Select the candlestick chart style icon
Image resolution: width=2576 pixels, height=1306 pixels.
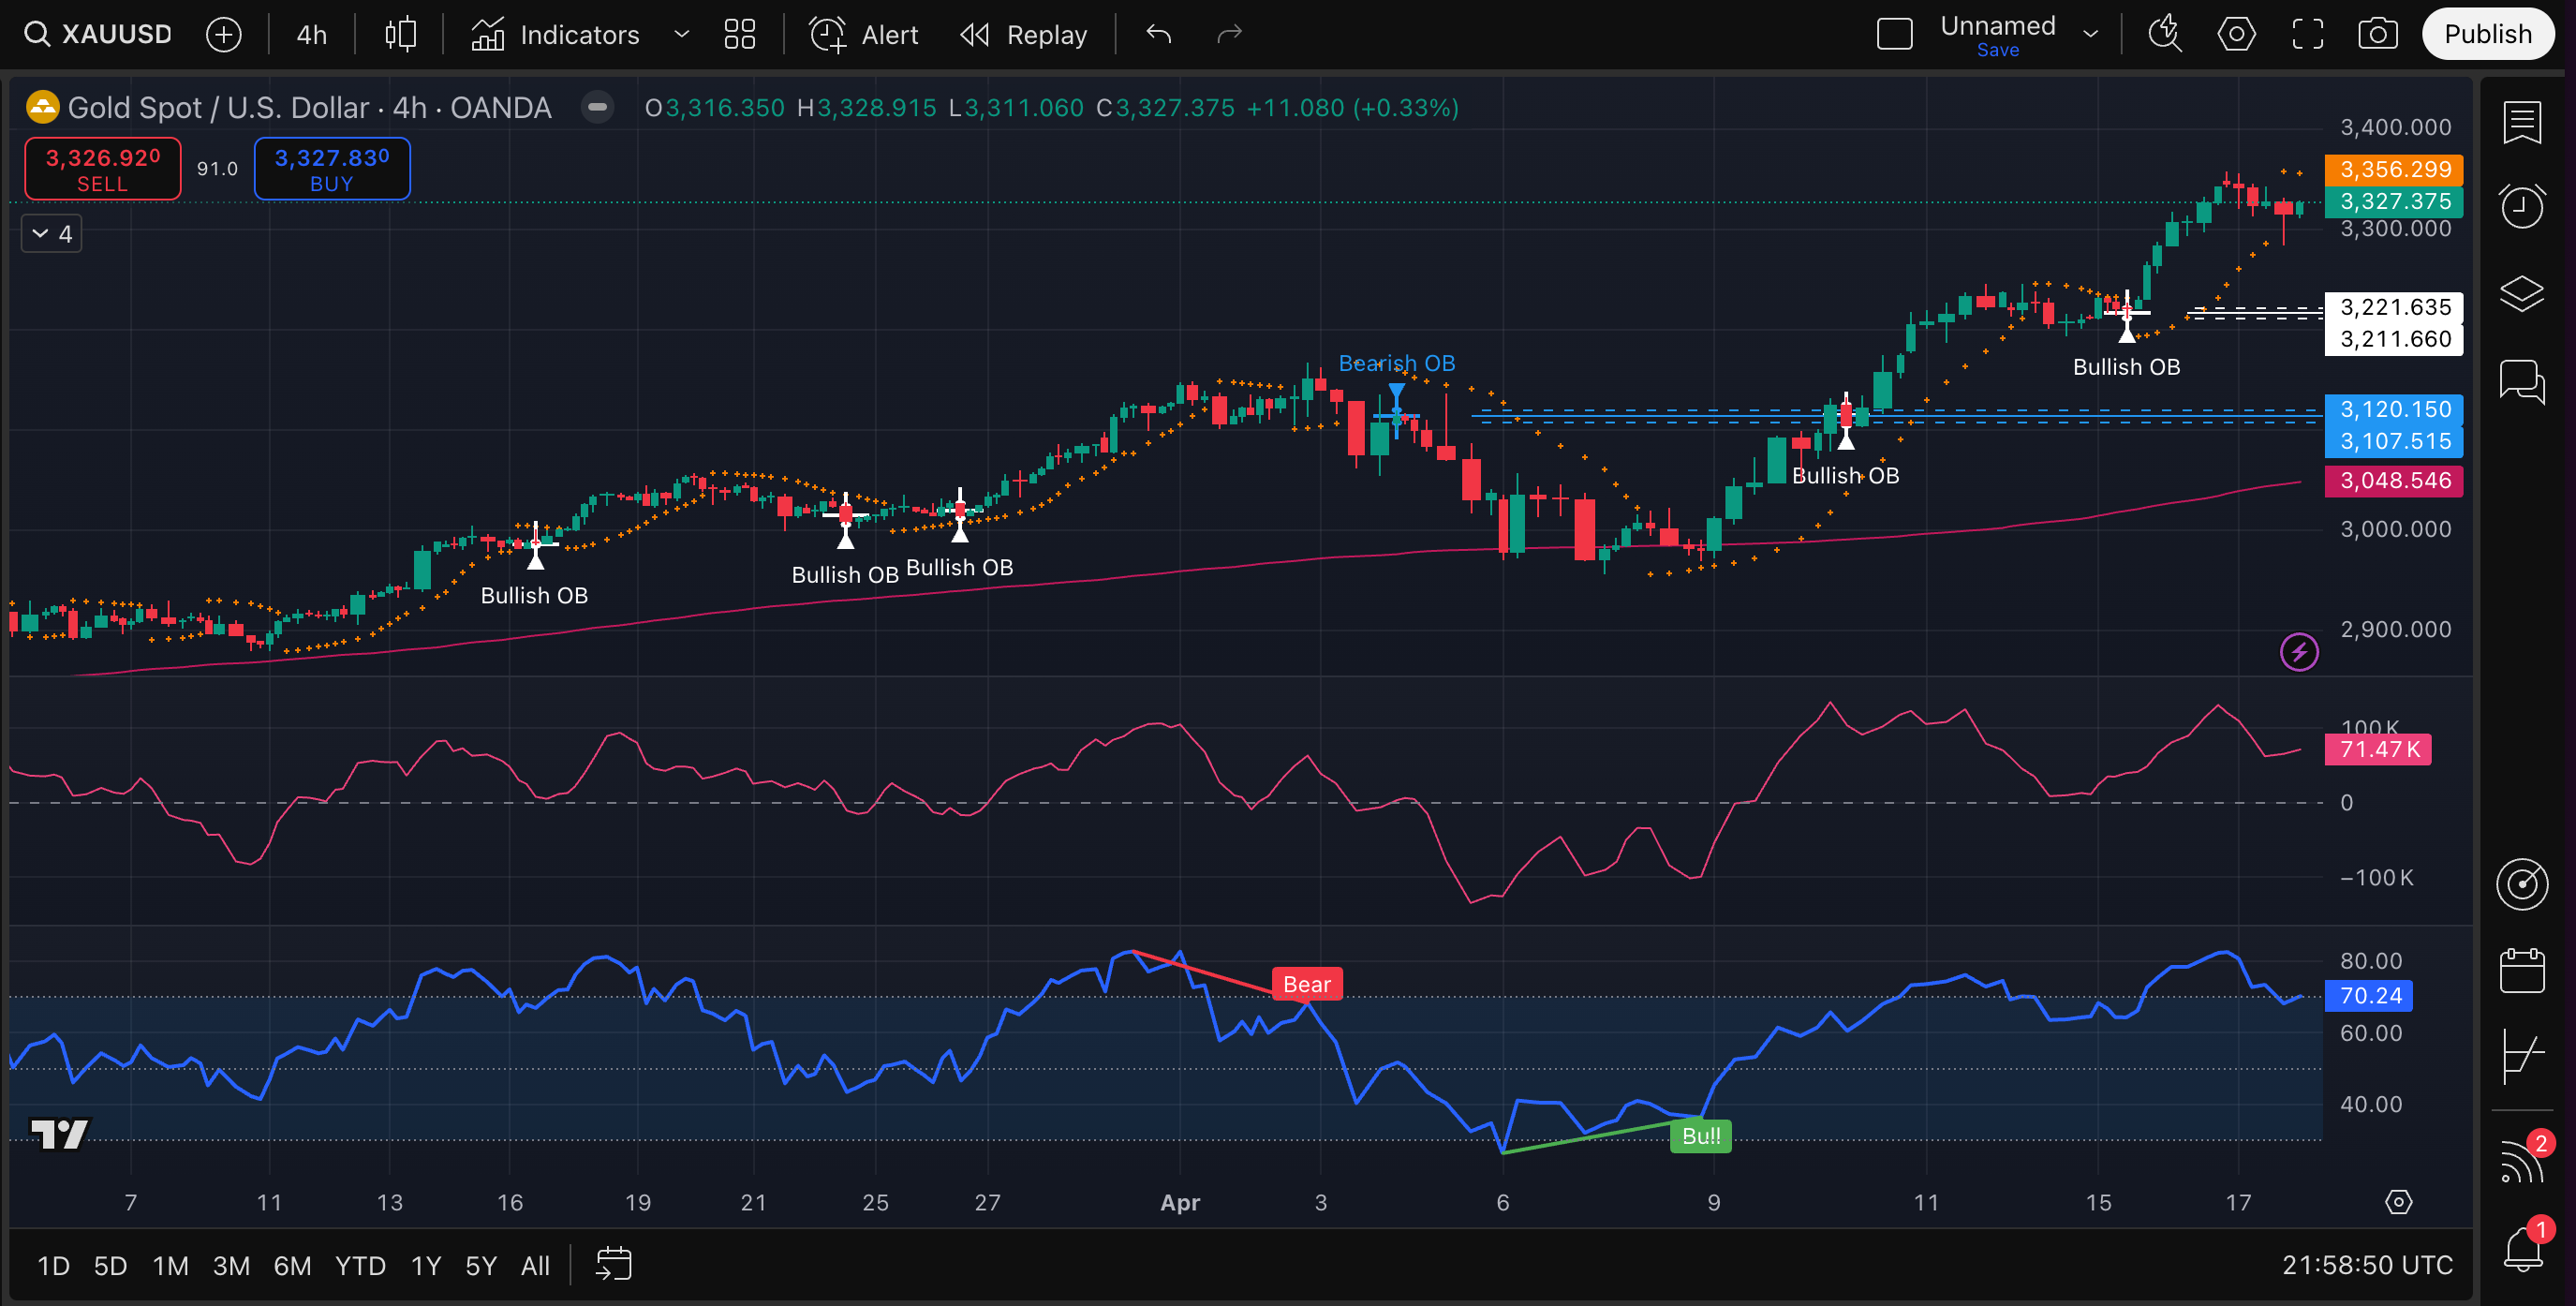400,34
